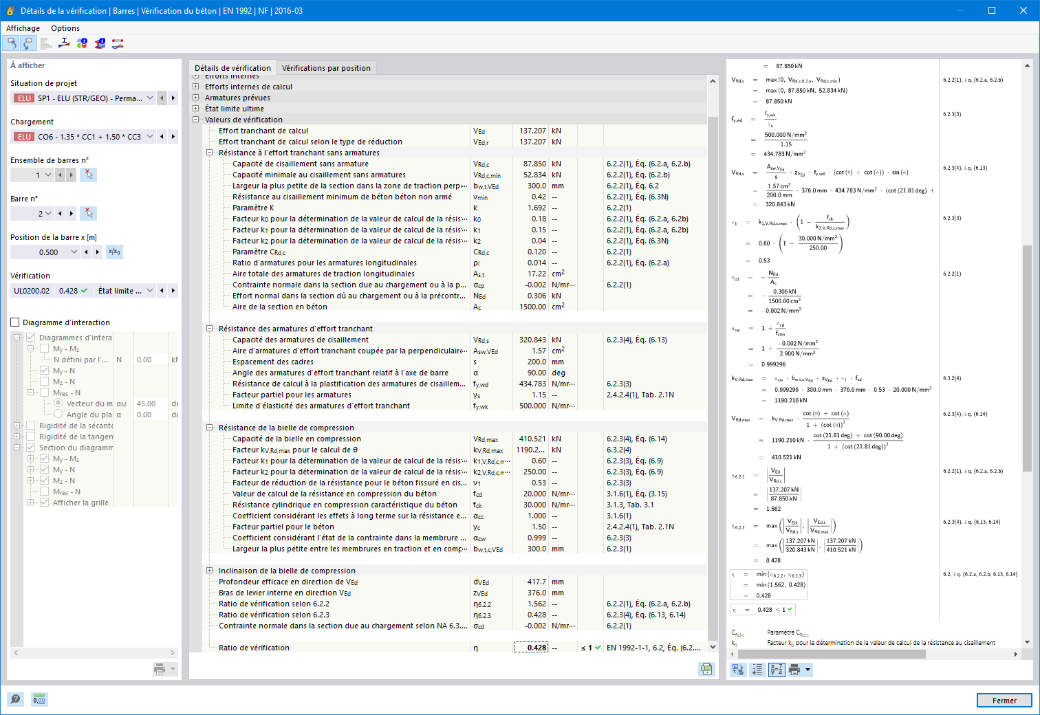Click the horizontal scrollbar of the formula panel
Image resolution: width=1040 pixels, height=715 pixels.
pos(833,654)
